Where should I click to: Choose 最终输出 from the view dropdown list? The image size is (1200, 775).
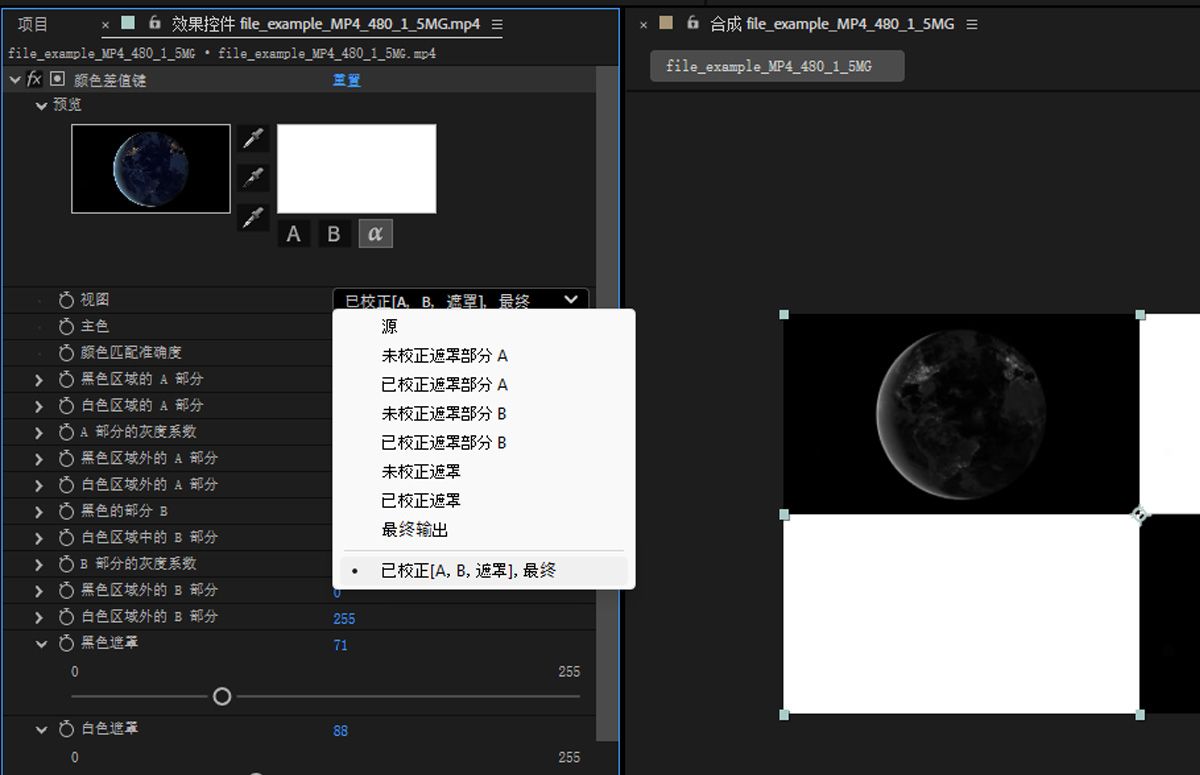(x=413, y=530)
